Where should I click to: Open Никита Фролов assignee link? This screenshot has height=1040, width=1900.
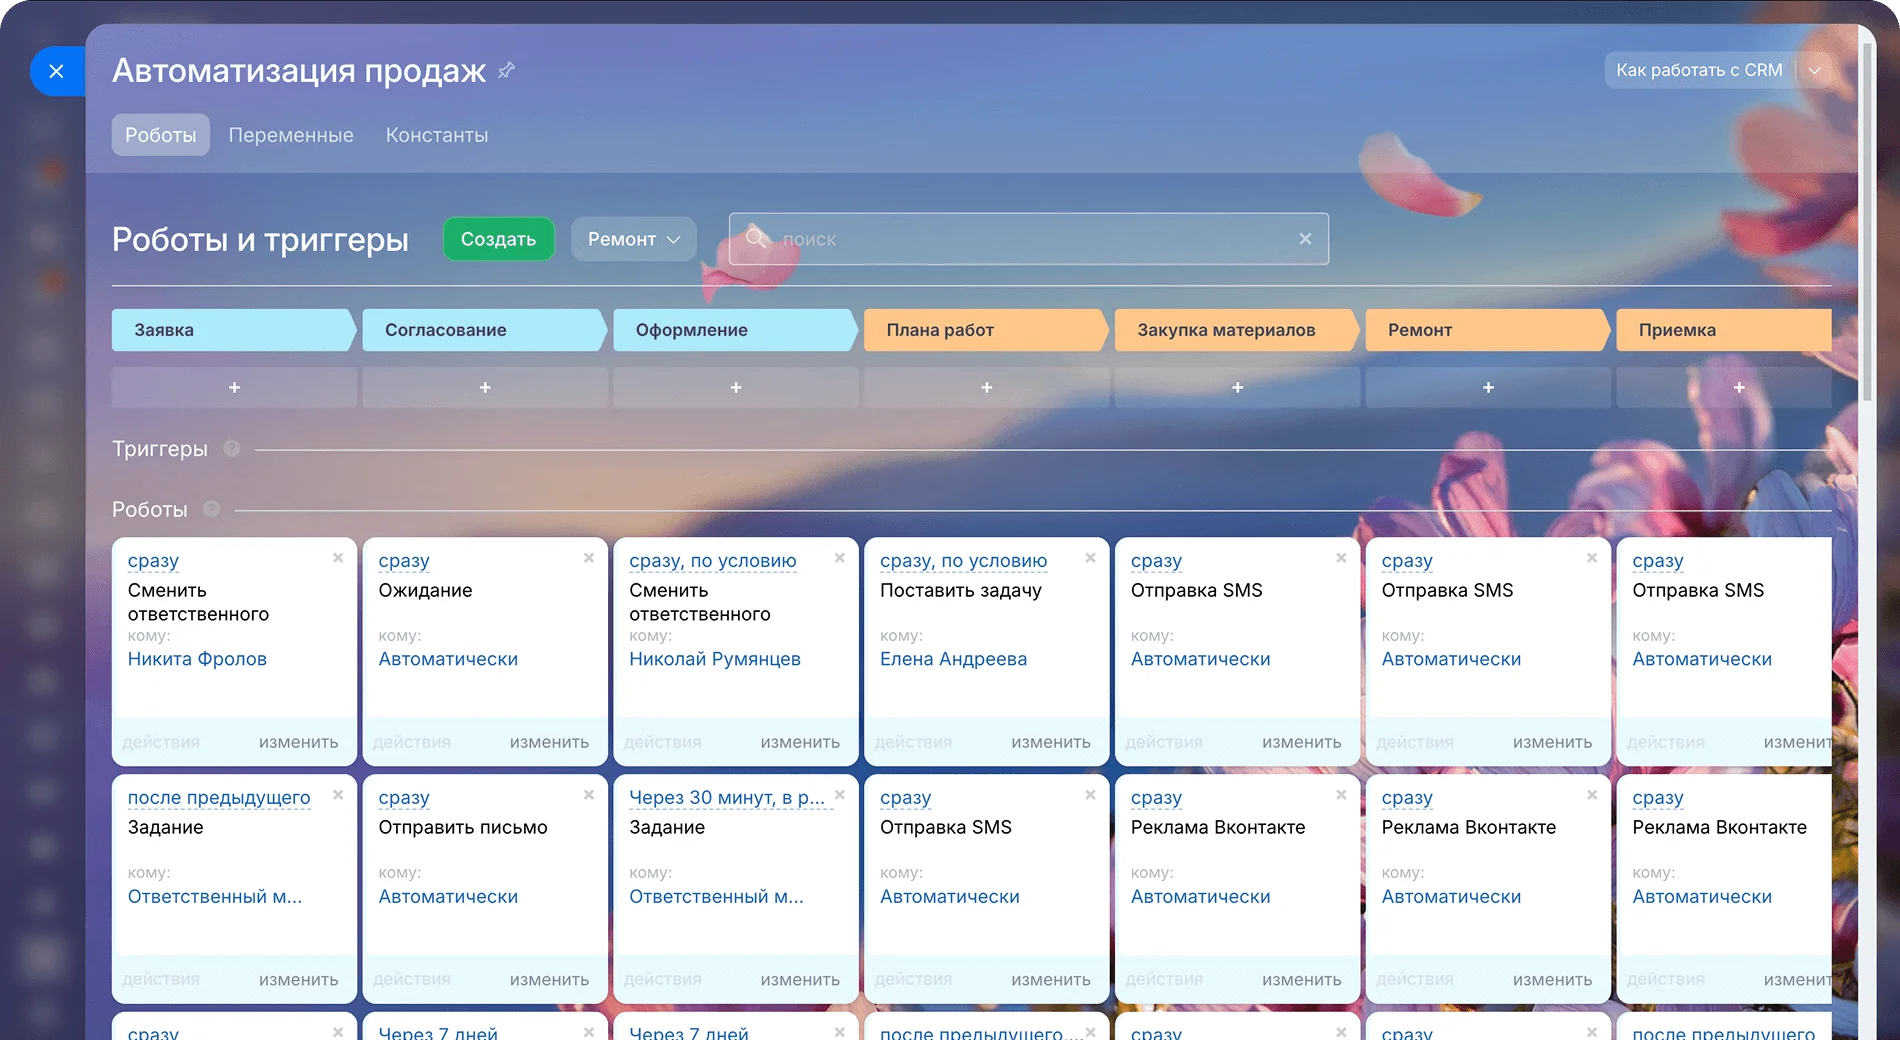(197, 659)
